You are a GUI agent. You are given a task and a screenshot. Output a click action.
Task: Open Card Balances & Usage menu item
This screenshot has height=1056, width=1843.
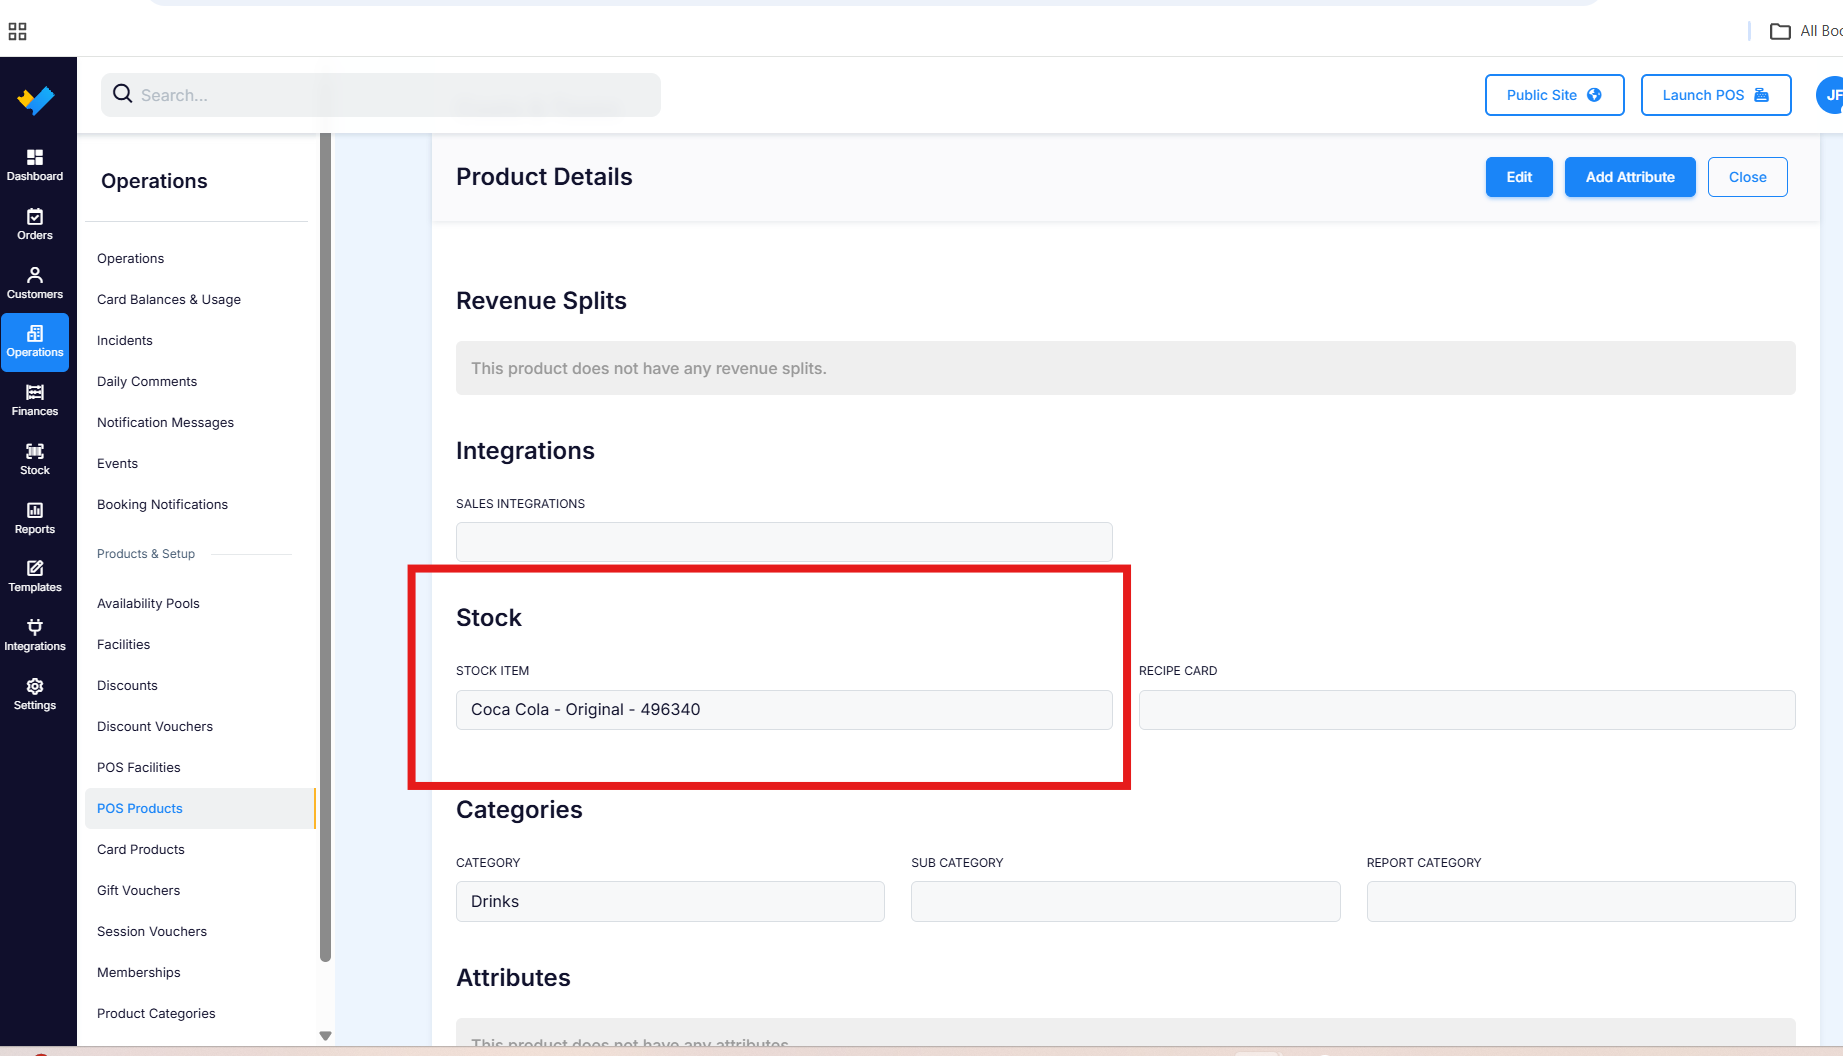(x=169, y=299)
